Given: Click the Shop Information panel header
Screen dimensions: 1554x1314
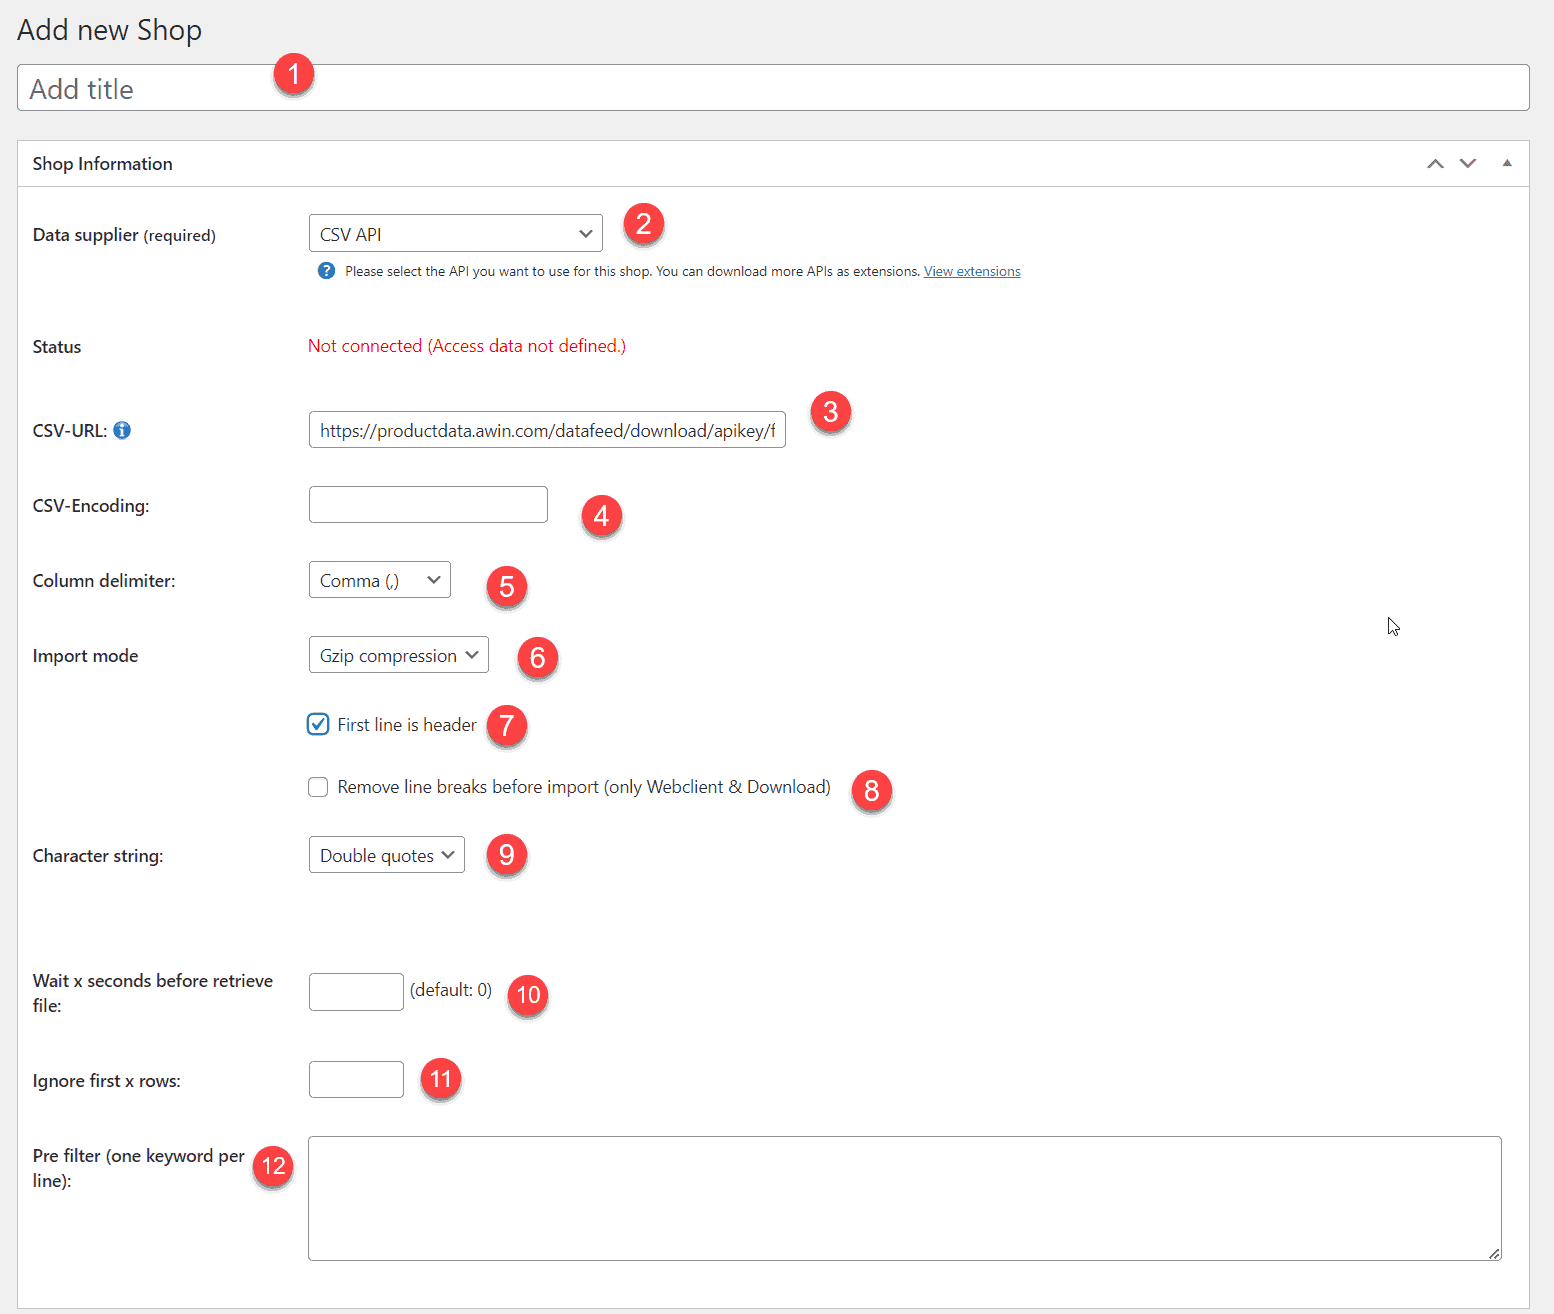Looking at the screenshot, I should coord(102,163).
